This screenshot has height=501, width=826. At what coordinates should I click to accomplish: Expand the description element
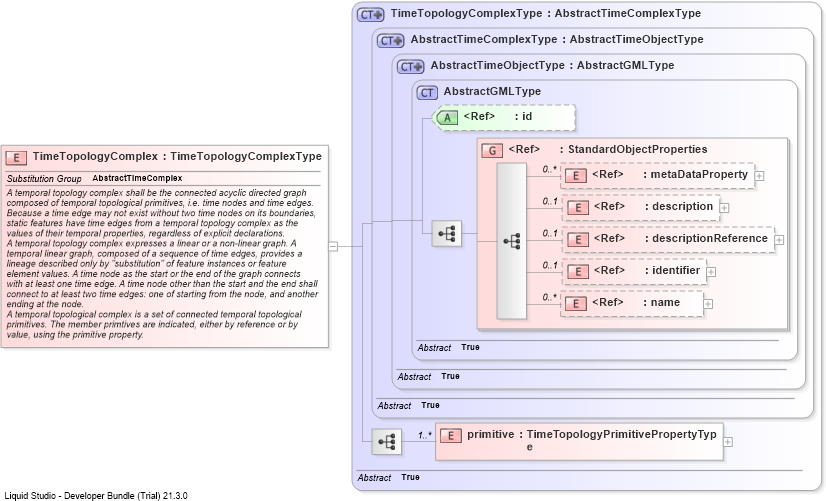click(x=724, y=208)
